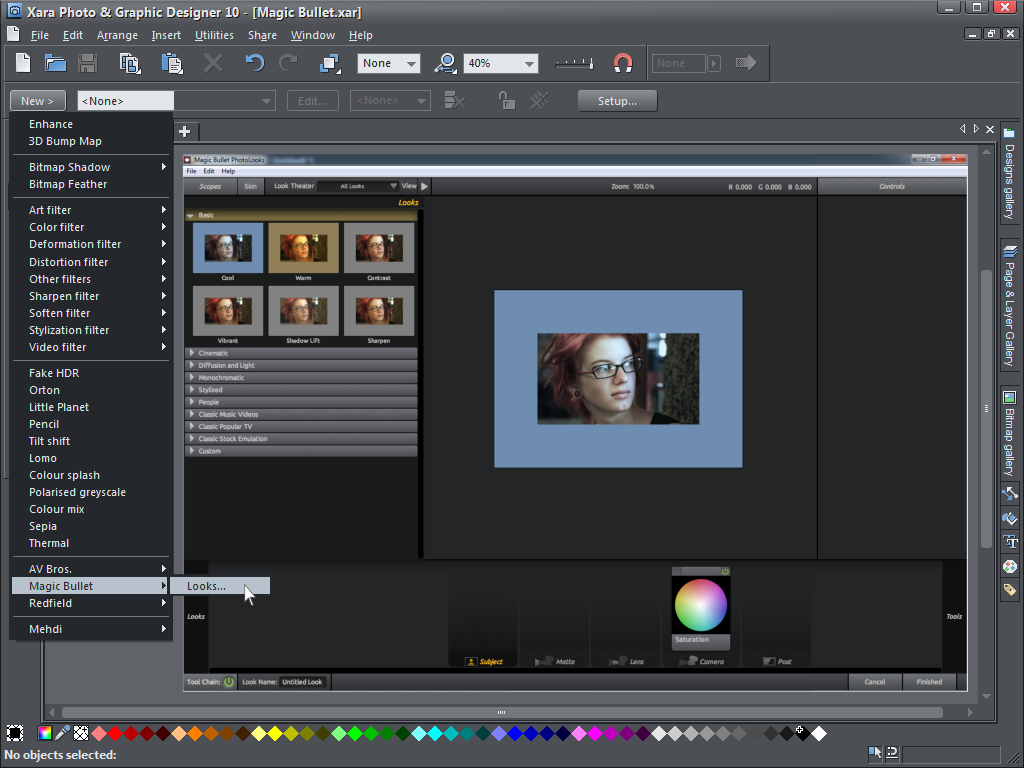Open the Utilities menu

pos(214,35)
